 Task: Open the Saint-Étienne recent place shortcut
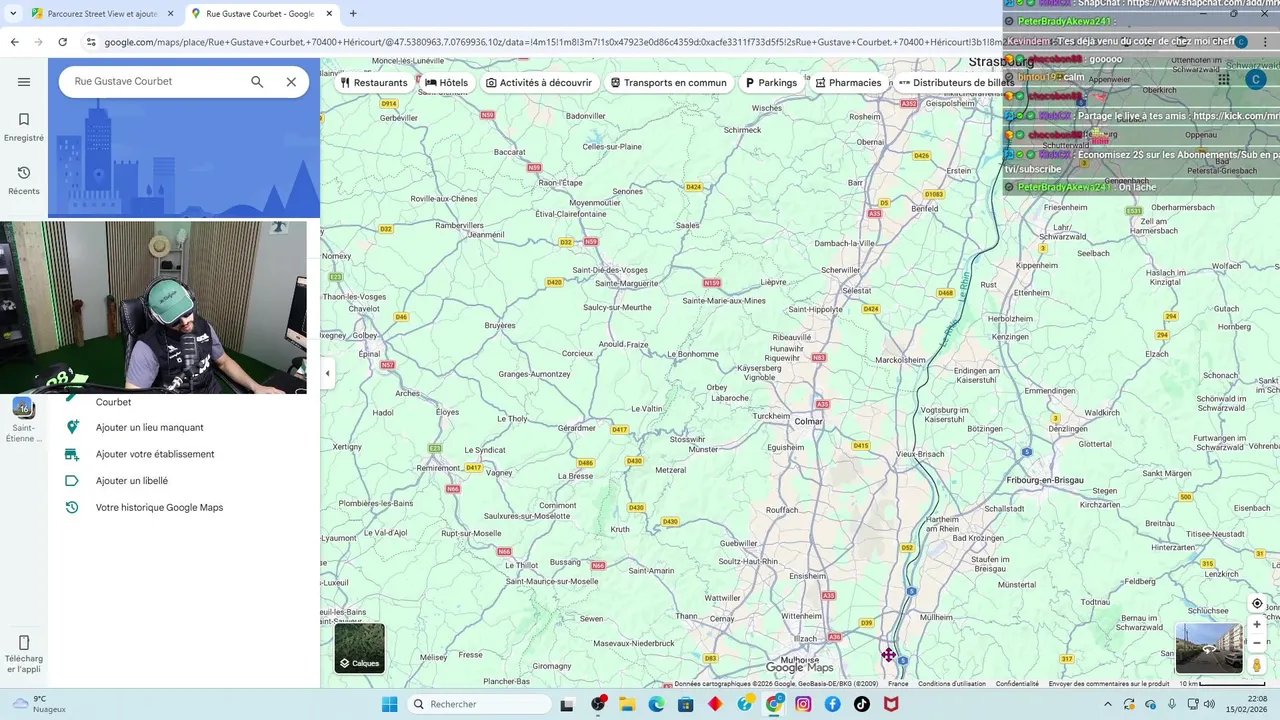[x=23, y=420]
